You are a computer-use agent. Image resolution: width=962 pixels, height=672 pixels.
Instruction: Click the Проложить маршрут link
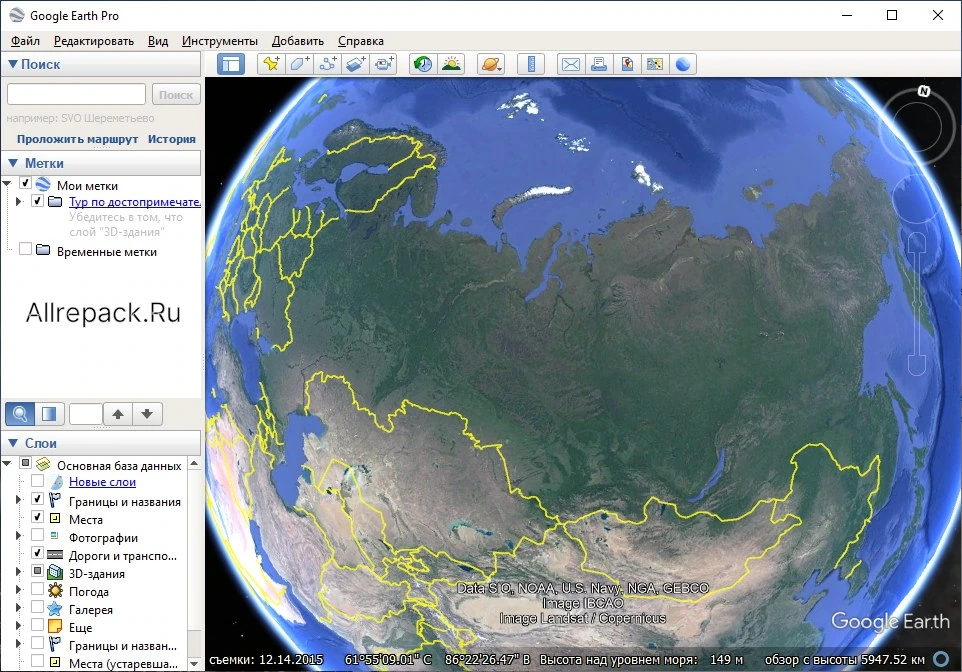77,139
